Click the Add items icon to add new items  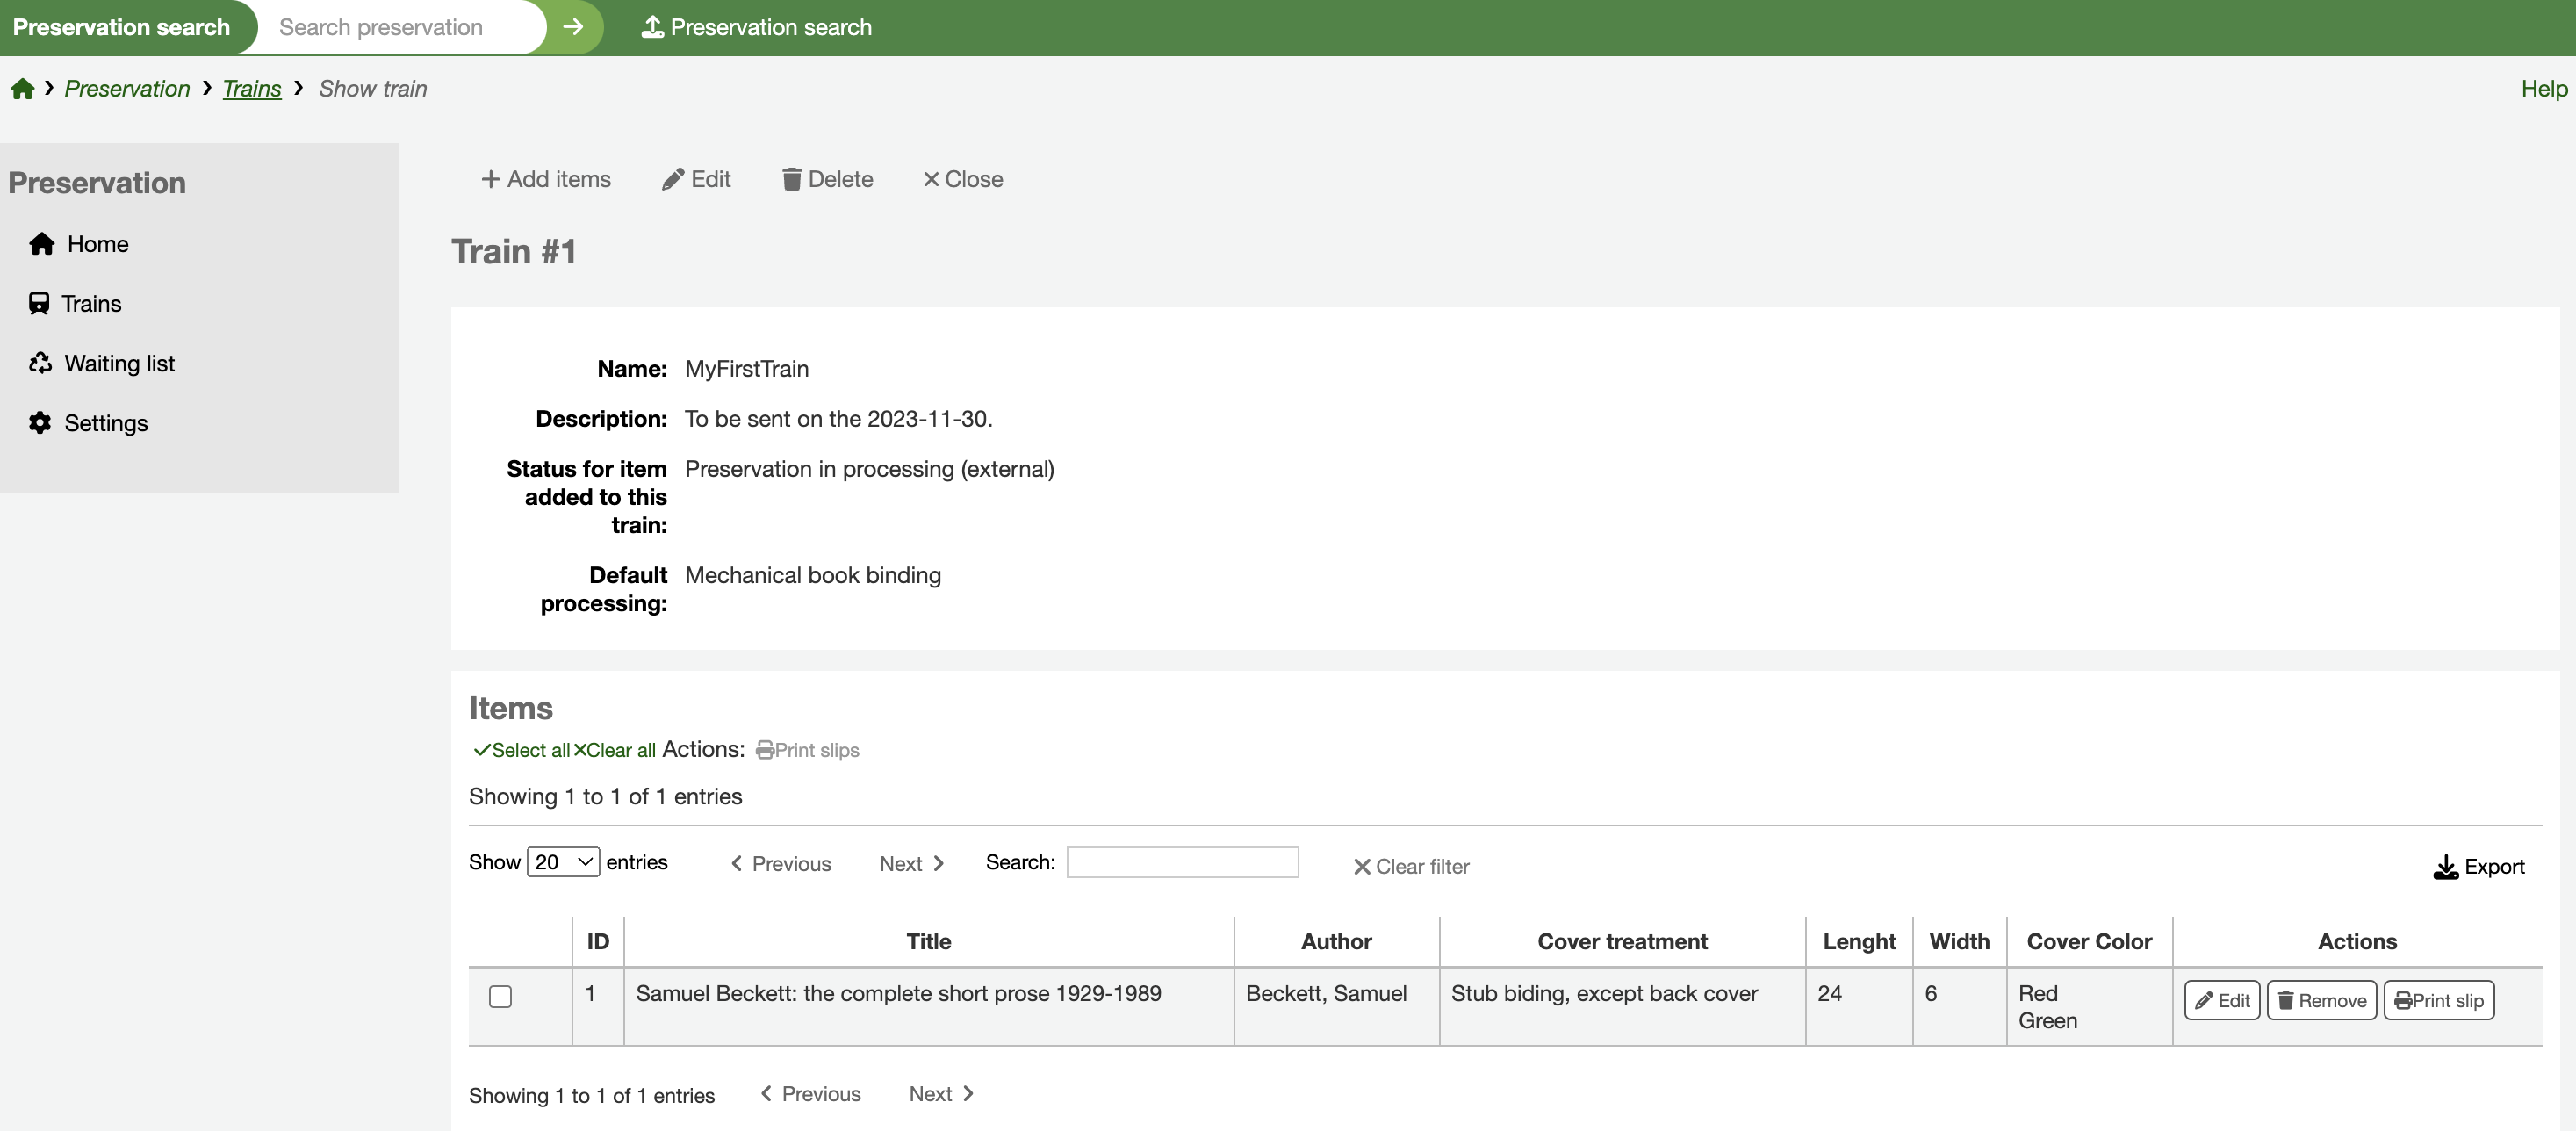tap(545, 177)
